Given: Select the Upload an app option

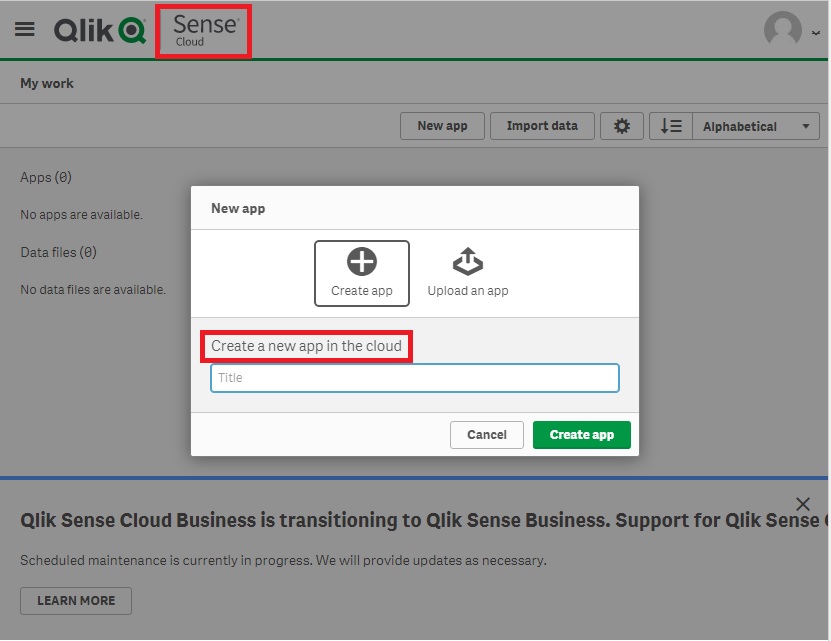Looking at the screenshot, I should coord(468,274).
